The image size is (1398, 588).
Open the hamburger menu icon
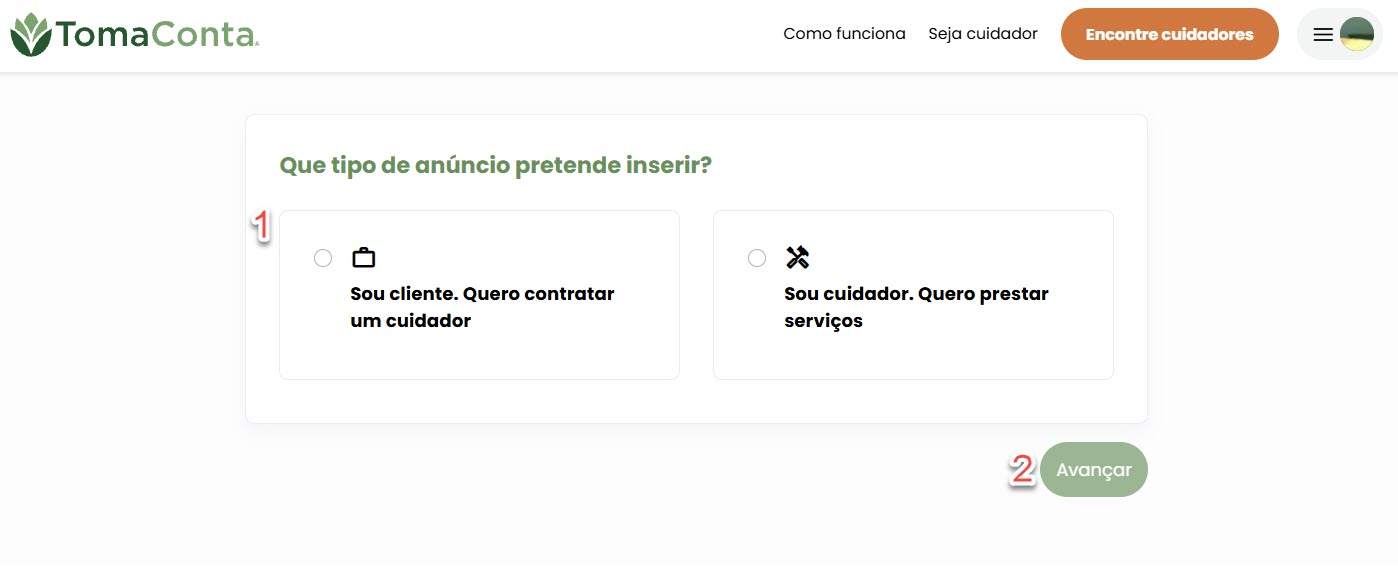pyautogui.click(x=1322, y=35)
